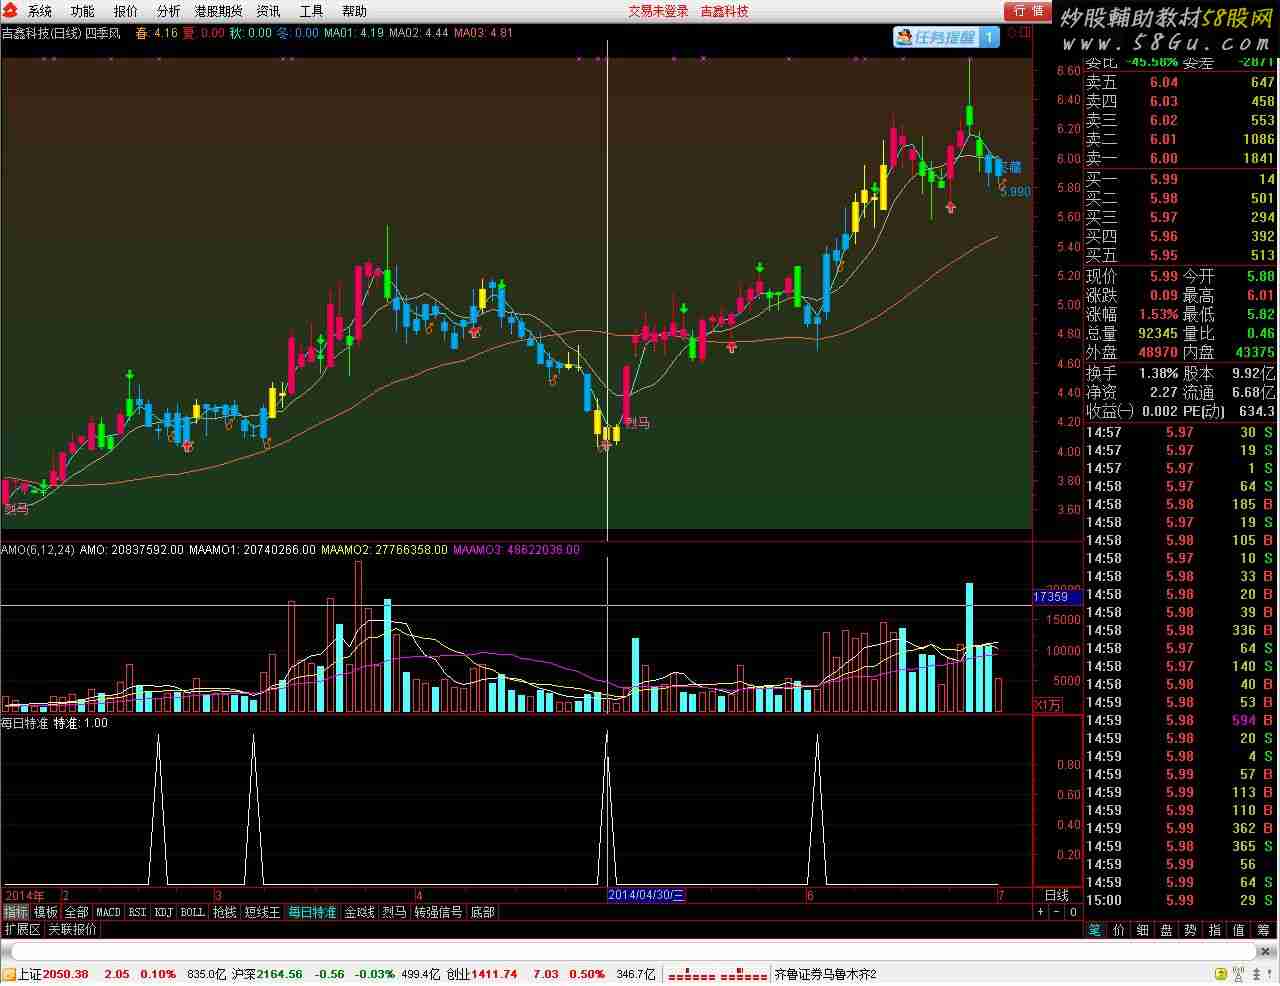Click the - zoom button below chart
This screenshot has width=1280, height=986.
(1057, 912)
